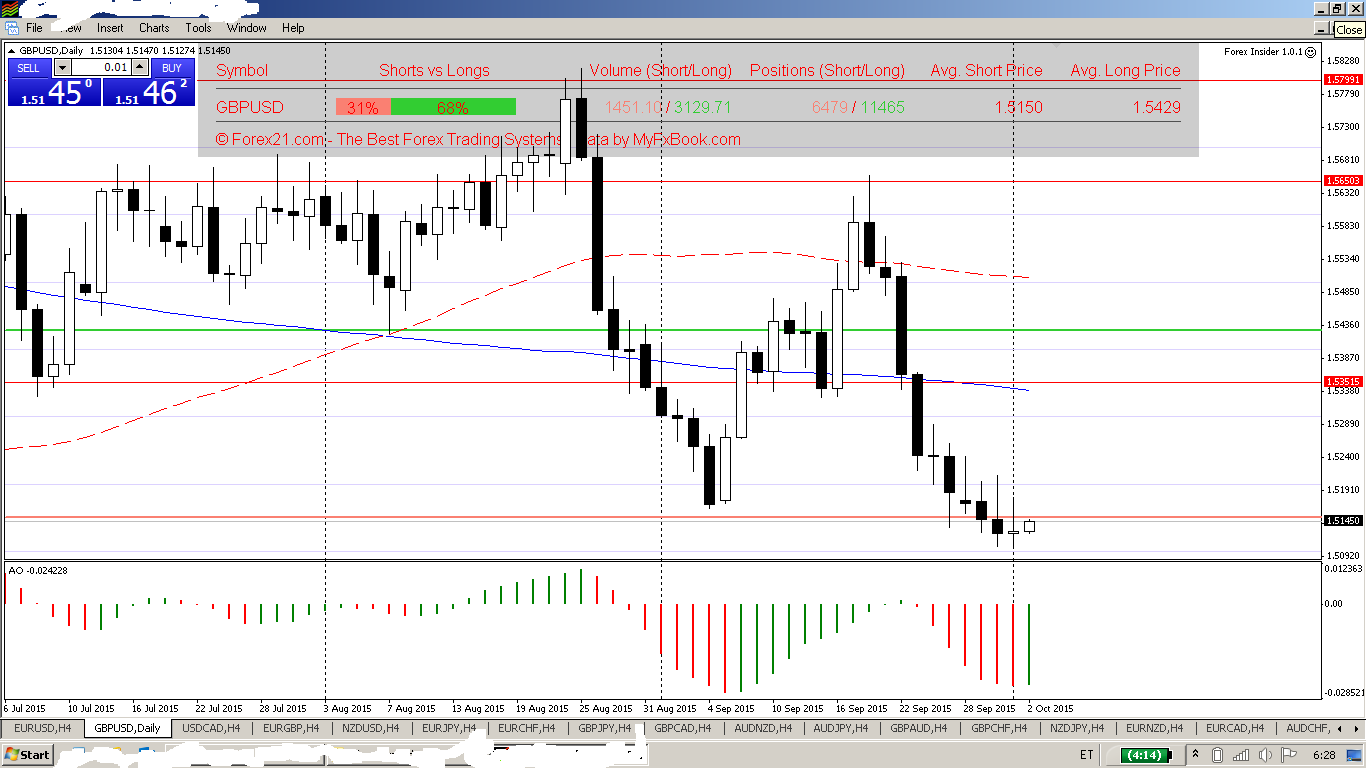Increase trade volume with the up arrow
The width and height of the screenshot is (1366, 768).
point(140,68)
